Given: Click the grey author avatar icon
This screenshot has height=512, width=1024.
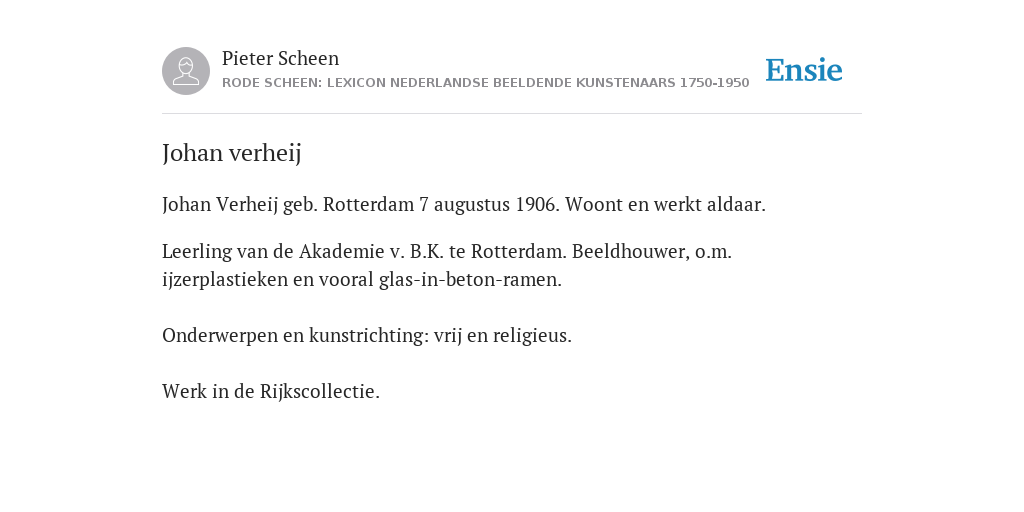Looking at the screenshot, I should 186,71.
